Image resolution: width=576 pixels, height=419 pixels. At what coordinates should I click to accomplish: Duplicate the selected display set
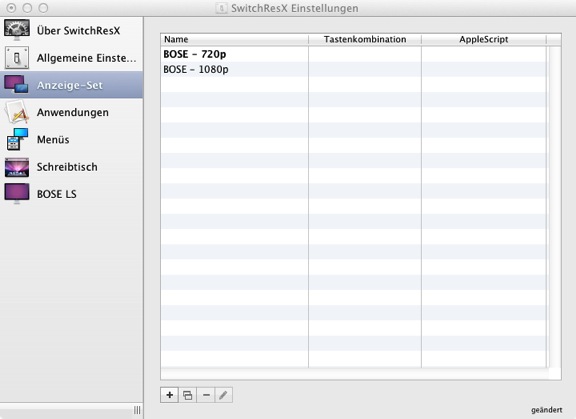(187, 395)
